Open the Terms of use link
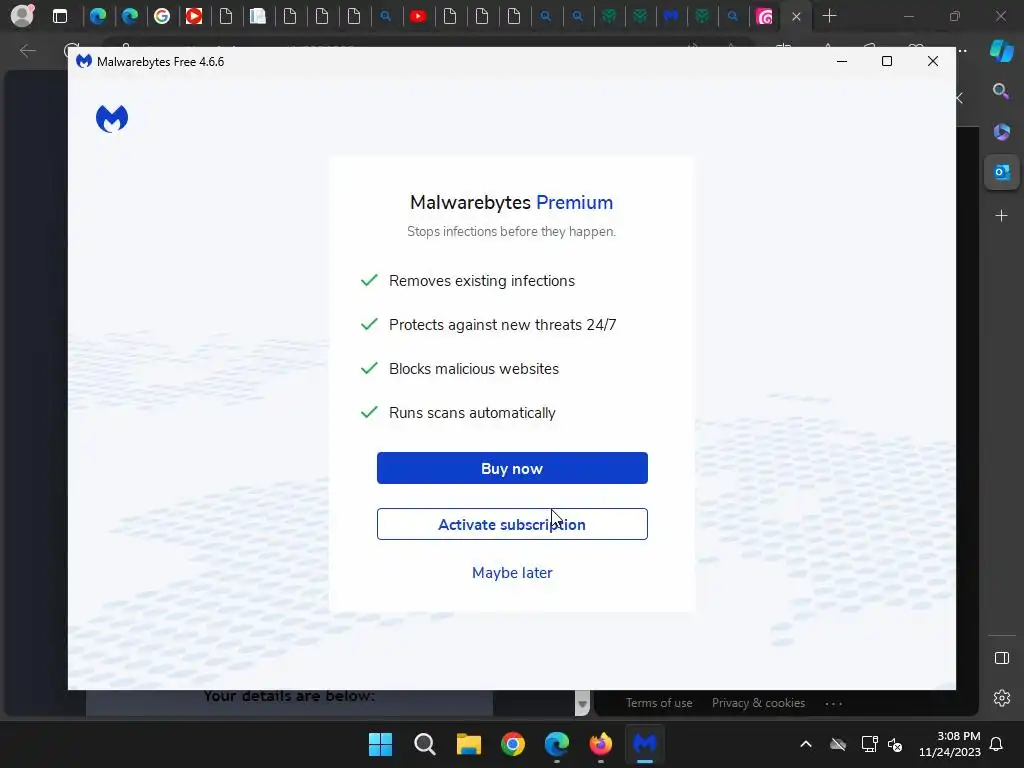1024x768 pixels. pos(659,703)
